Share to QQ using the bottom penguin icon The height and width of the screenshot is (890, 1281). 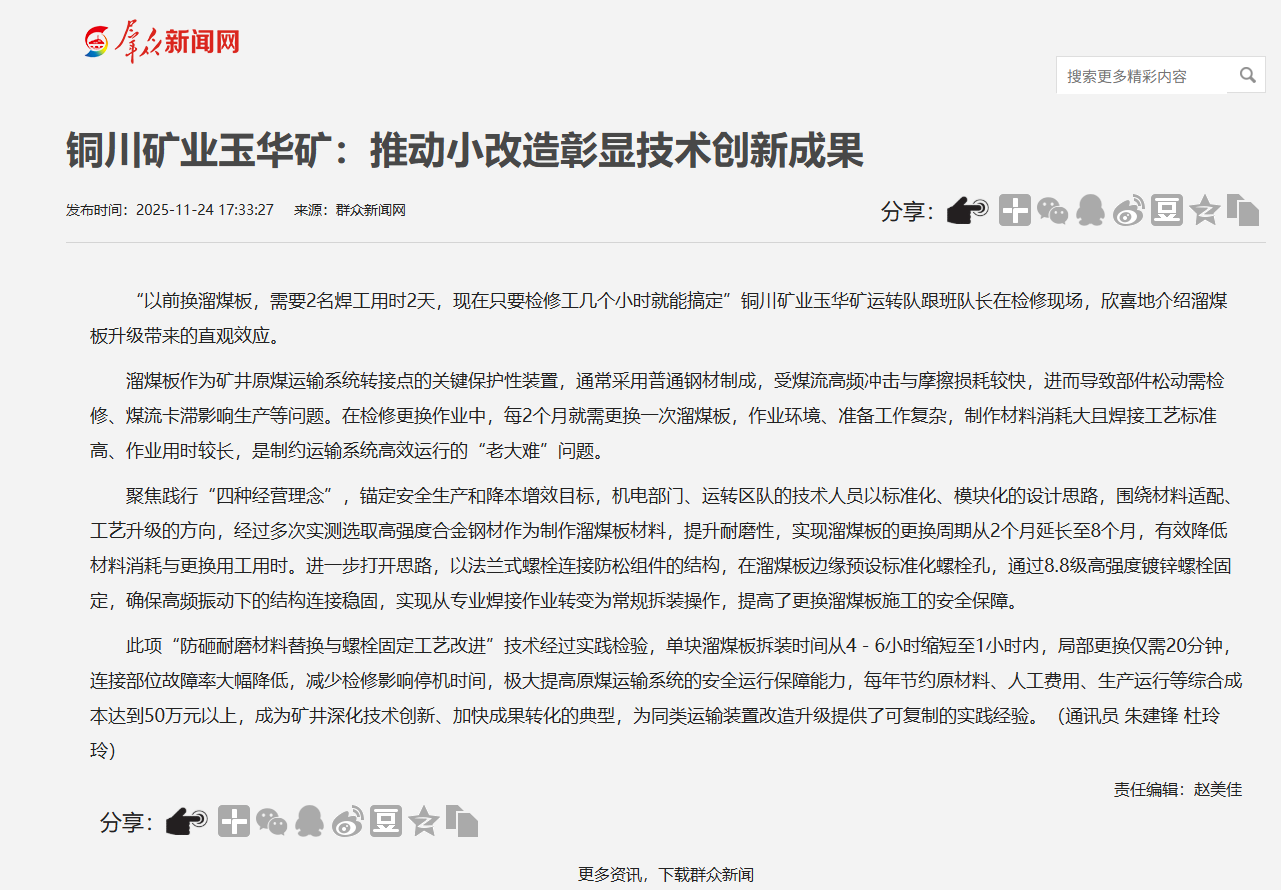pos(309,821)
